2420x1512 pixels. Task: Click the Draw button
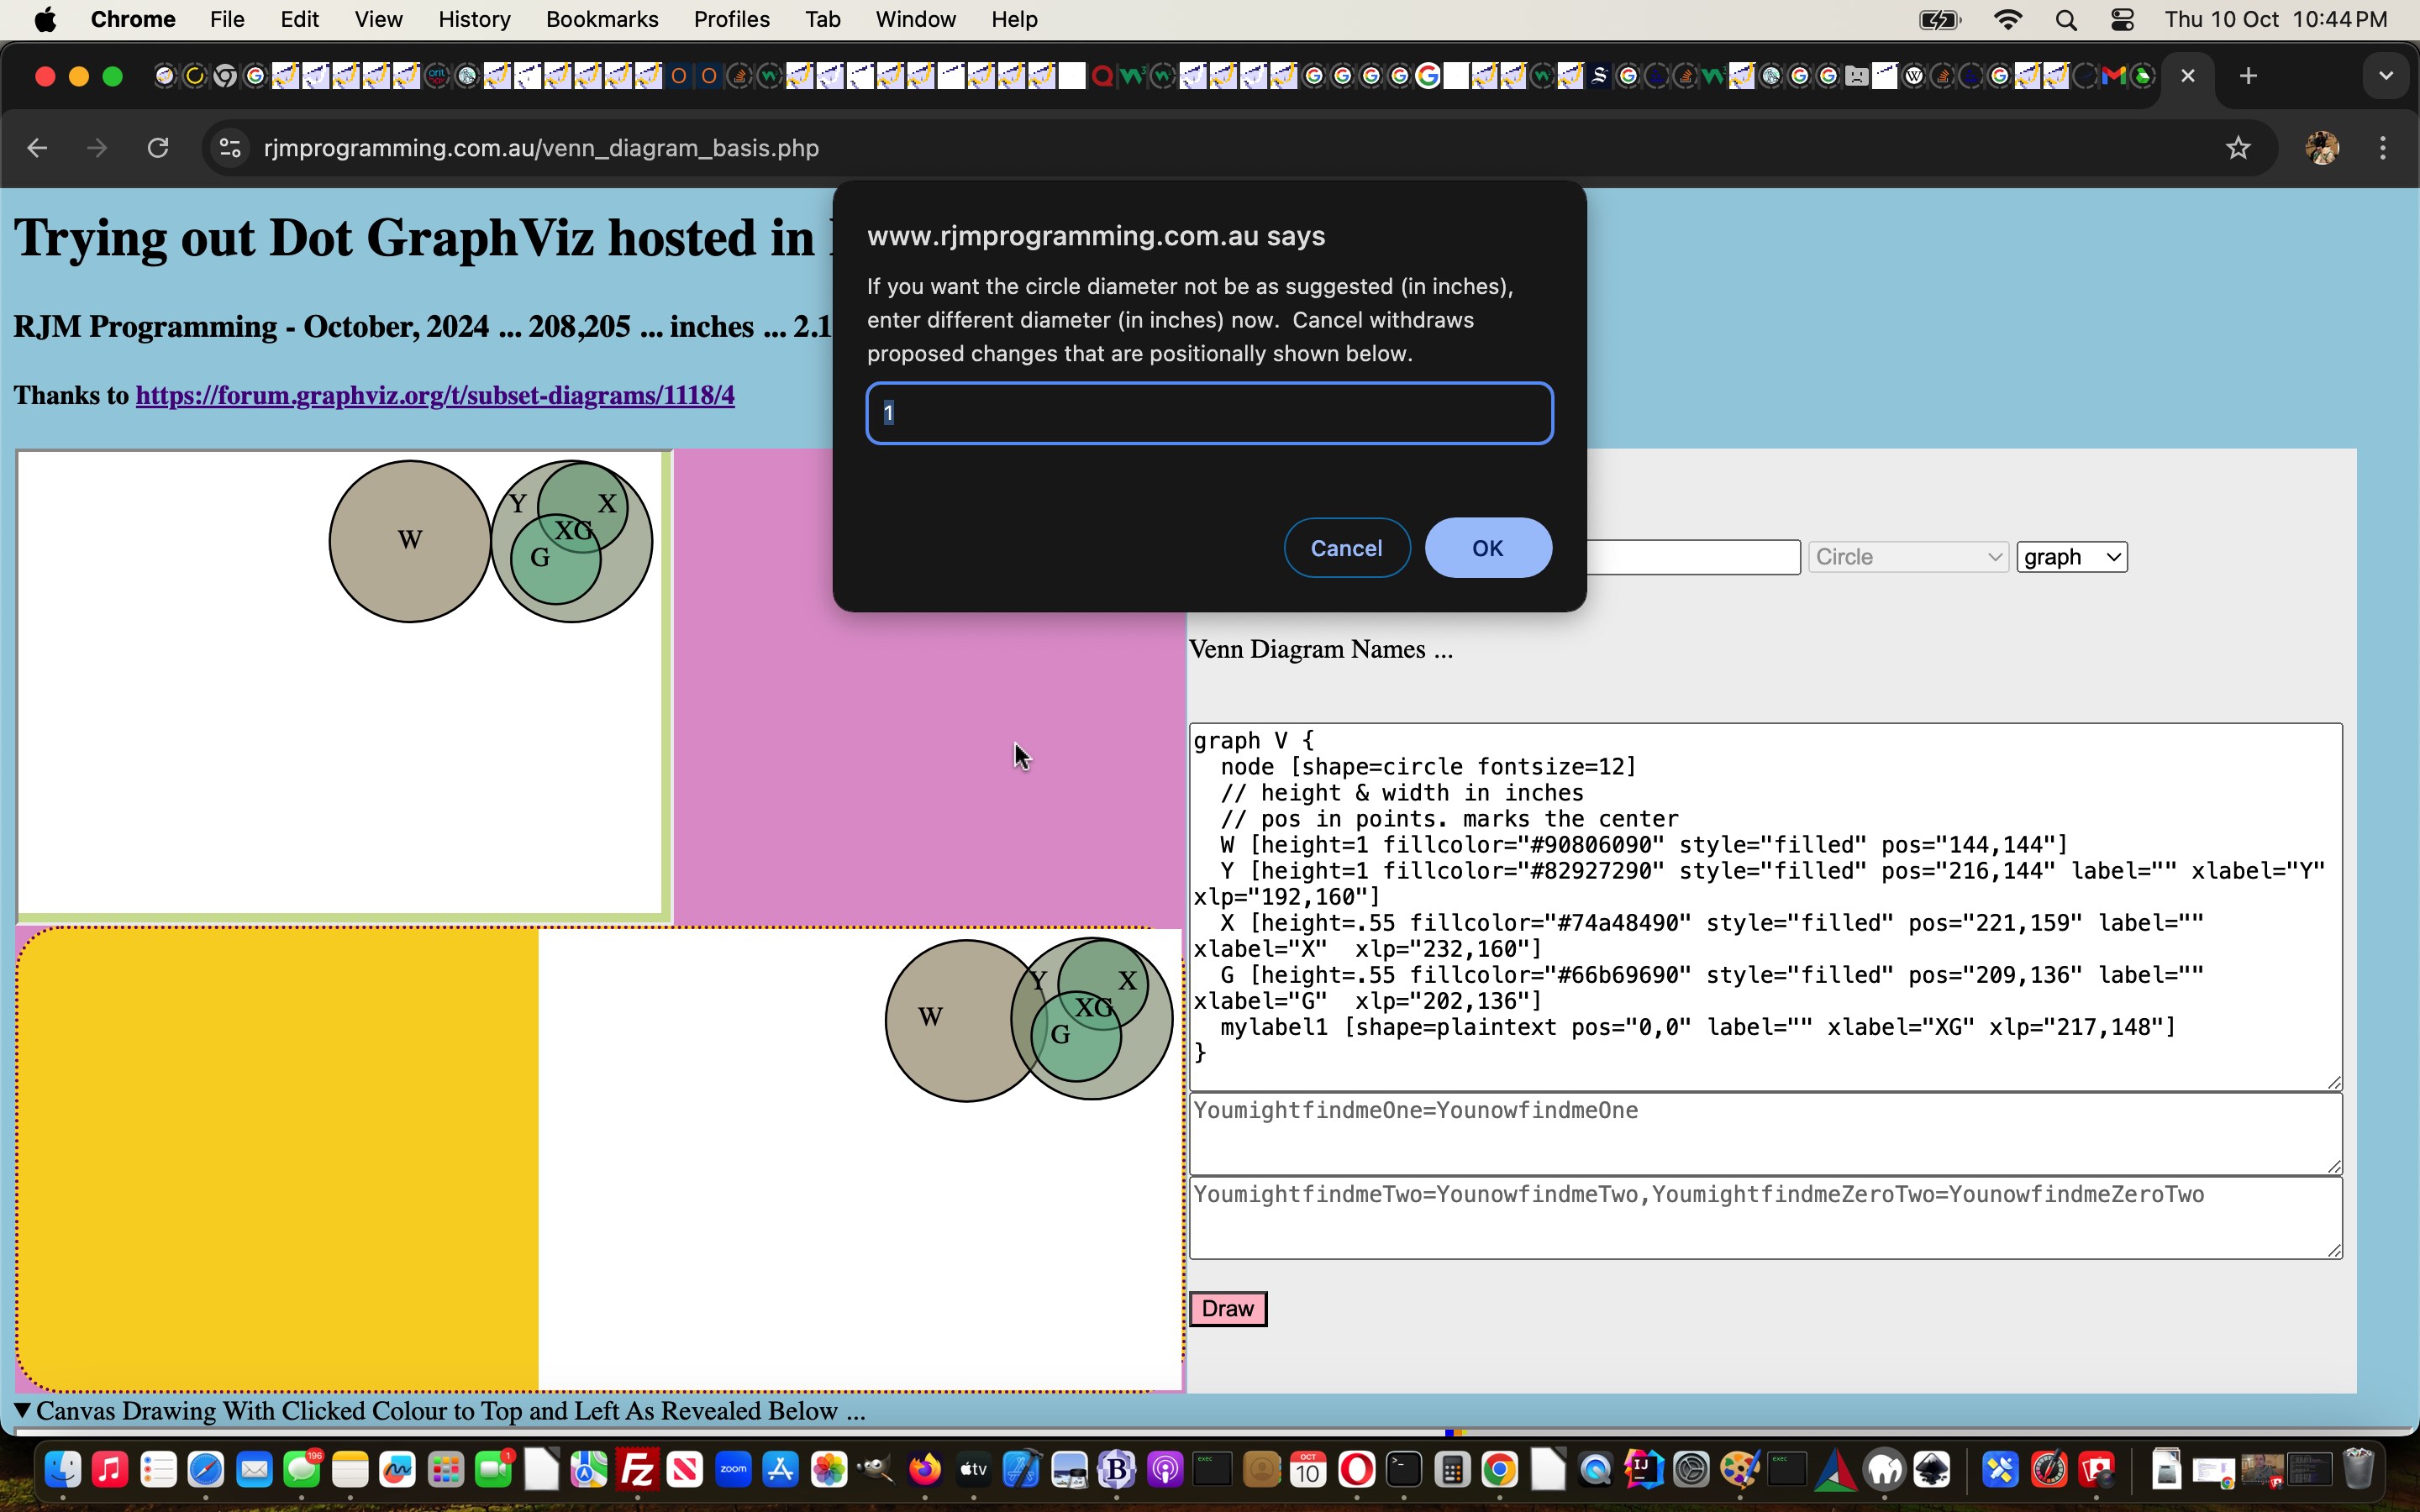point(1227,1308)
